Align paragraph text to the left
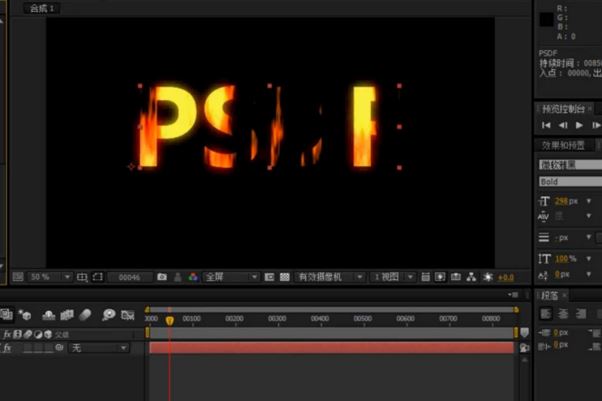 (547, 313)
